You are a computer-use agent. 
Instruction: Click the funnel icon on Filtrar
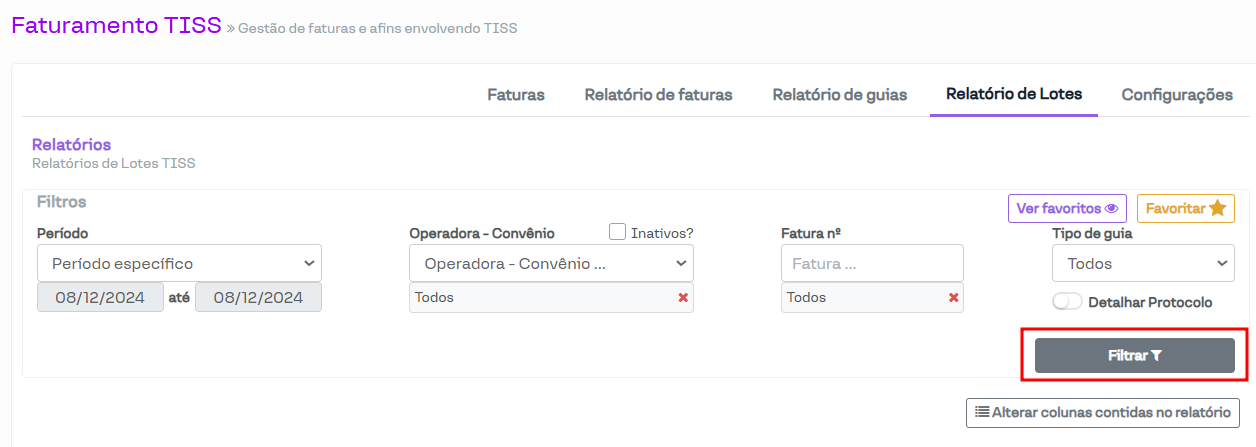(x=1157, y=355)
